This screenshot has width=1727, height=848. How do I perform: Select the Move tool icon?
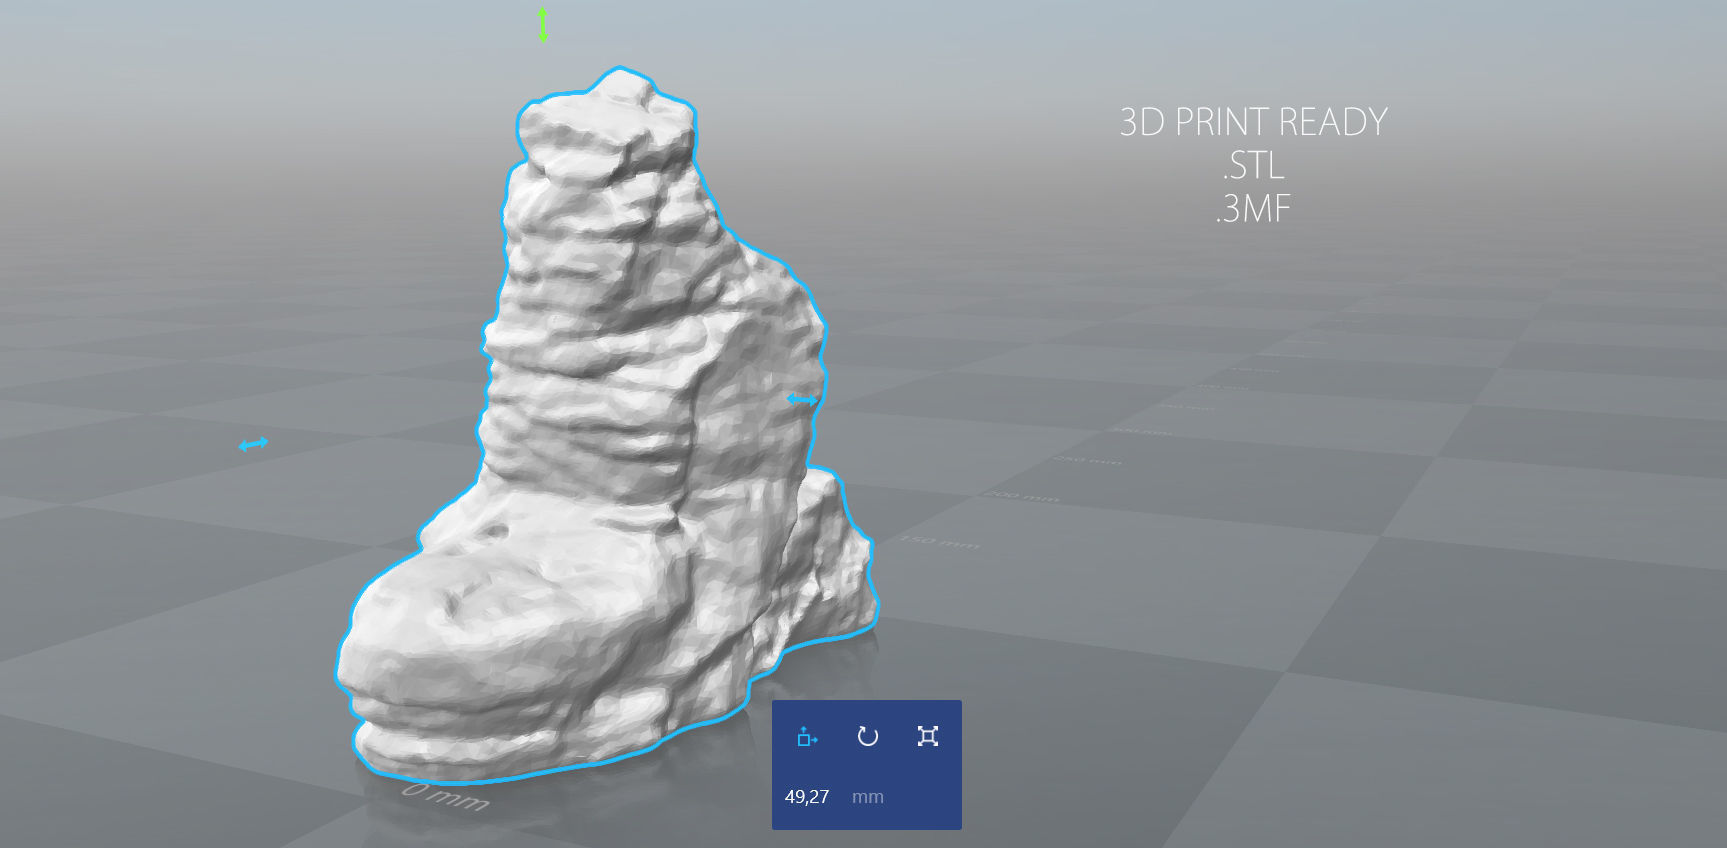(807, 737)
